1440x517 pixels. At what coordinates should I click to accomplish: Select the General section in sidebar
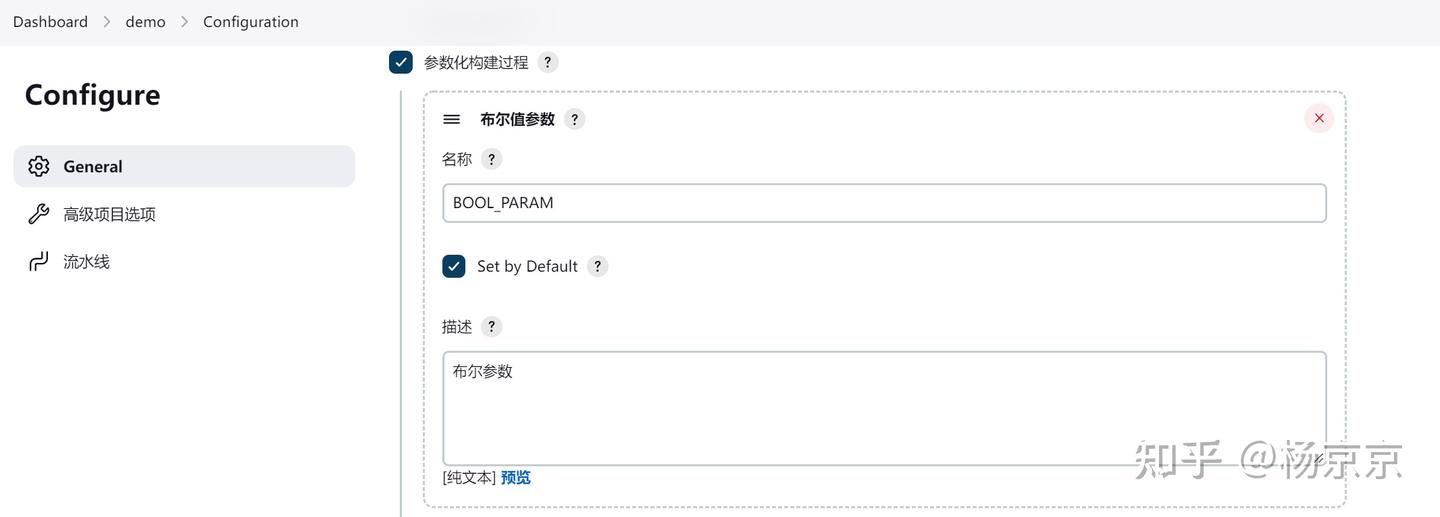tap(184, 166)
